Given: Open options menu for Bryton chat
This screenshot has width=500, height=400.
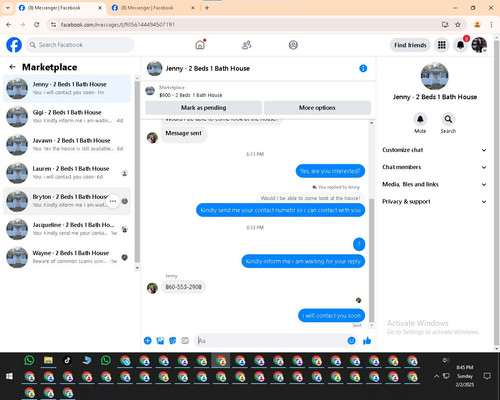Looking at the screenshot, I should (113, 201).
